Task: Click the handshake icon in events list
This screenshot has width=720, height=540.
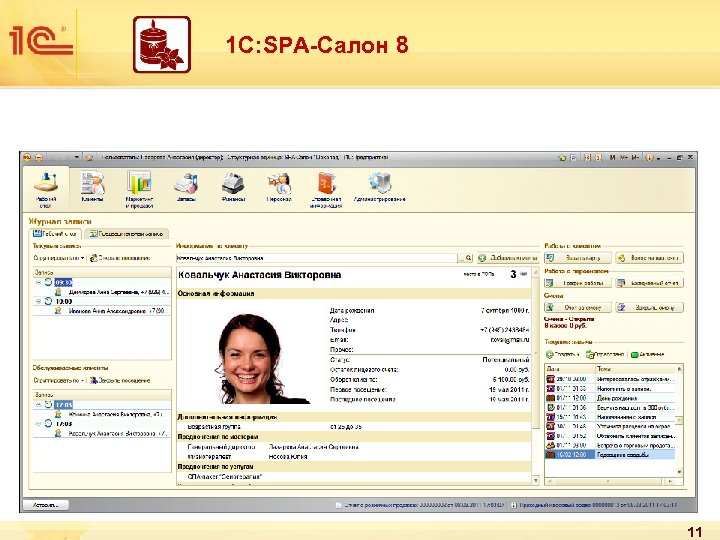Action: pyautogui.click(x=550, y=445)
